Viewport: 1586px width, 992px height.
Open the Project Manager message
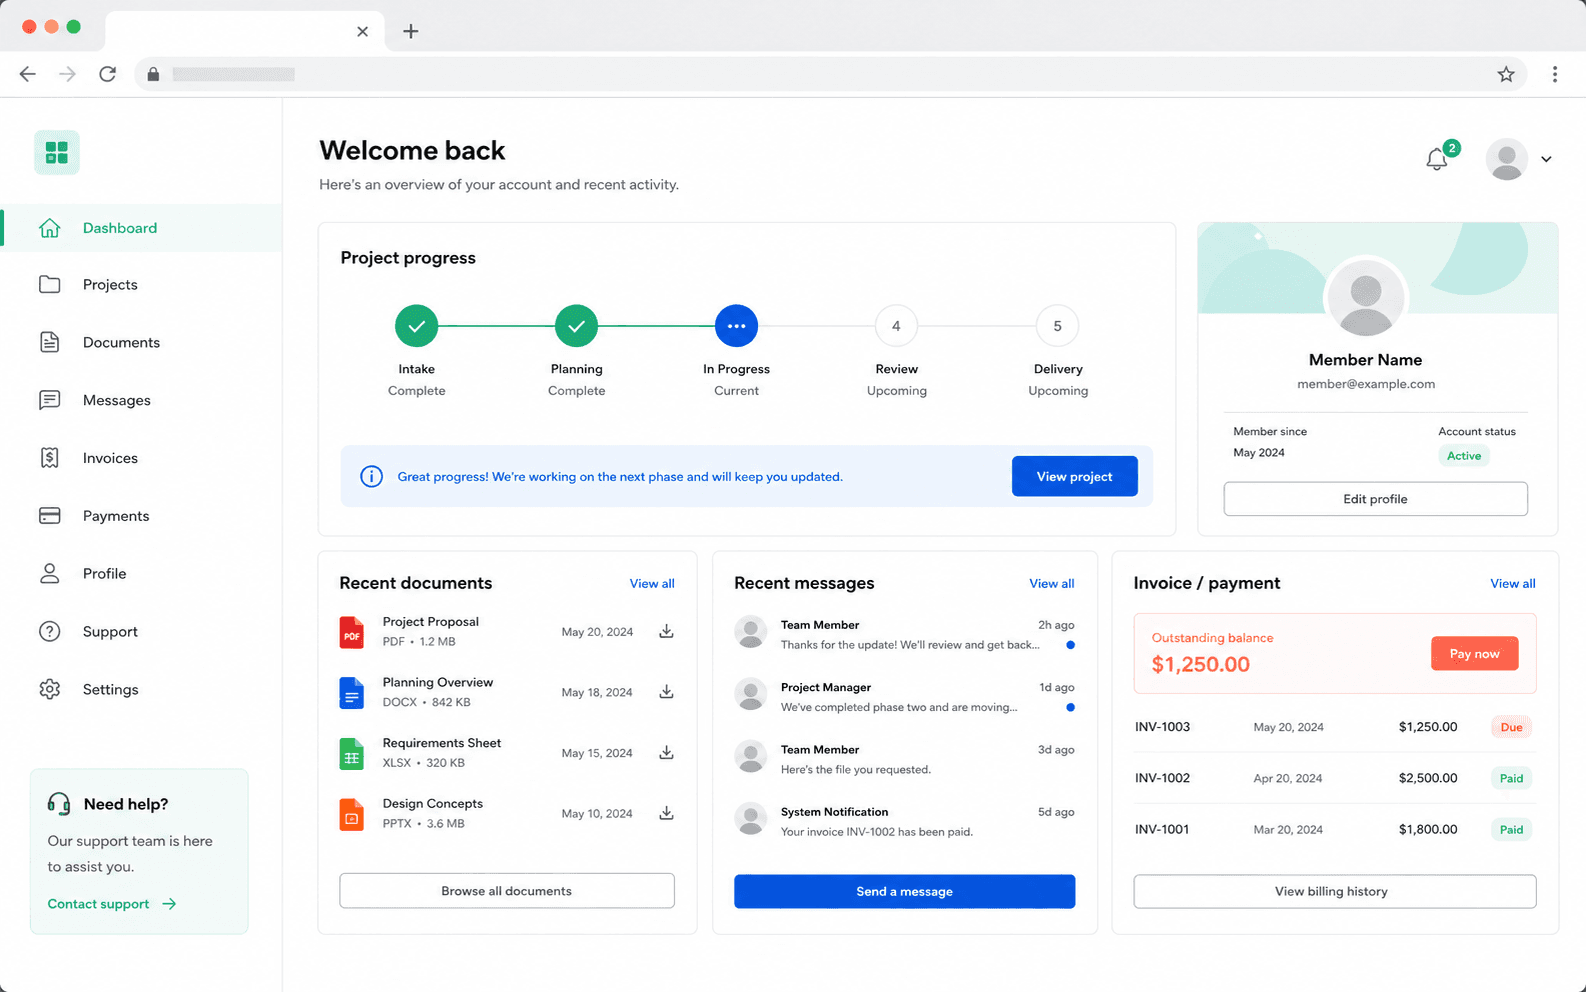(905, 697)
